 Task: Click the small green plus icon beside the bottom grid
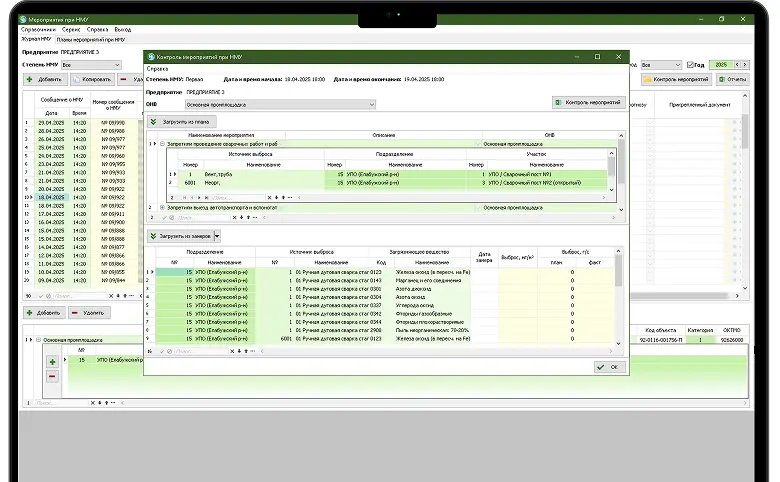point(52,361)
